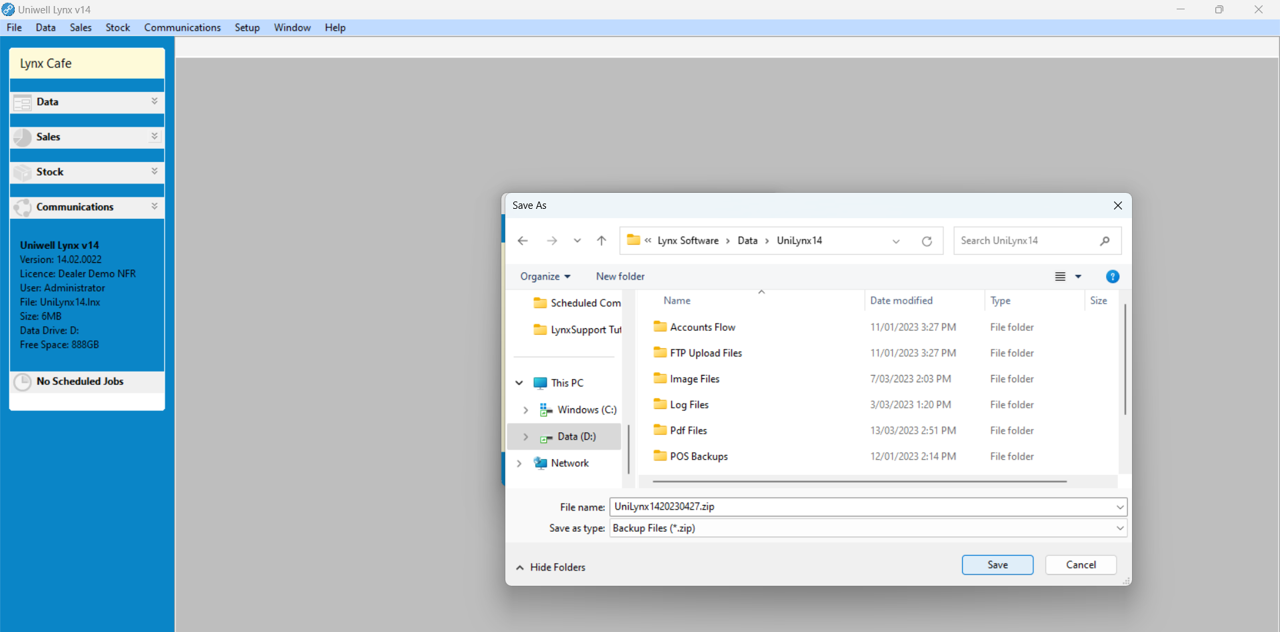Click the Data panel icon in sidebar
Image resolution: width=1280 pixels, height=632 pixels.
(x=22, y=102)
